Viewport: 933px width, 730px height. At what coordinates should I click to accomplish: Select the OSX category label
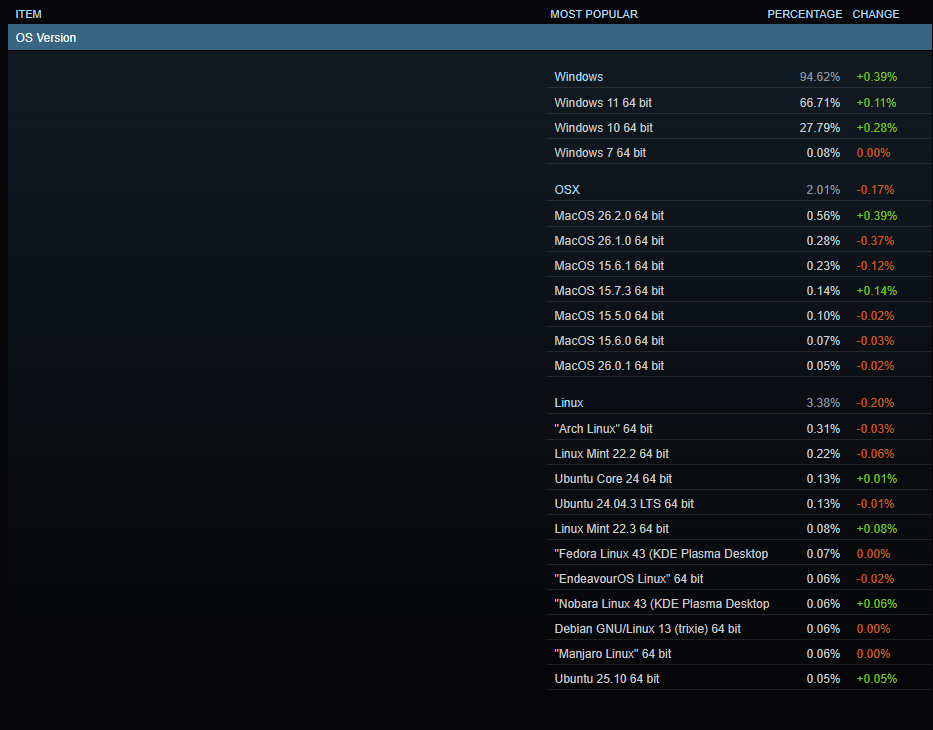click(x=567, y=190)
